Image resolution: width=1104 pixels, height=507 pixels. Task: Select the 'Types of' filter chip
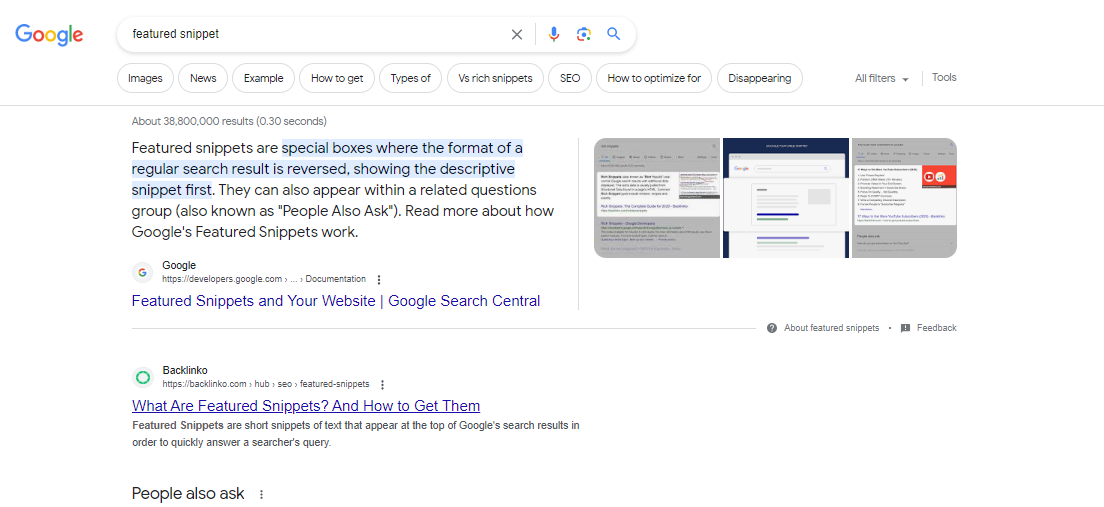coord(410,78)
